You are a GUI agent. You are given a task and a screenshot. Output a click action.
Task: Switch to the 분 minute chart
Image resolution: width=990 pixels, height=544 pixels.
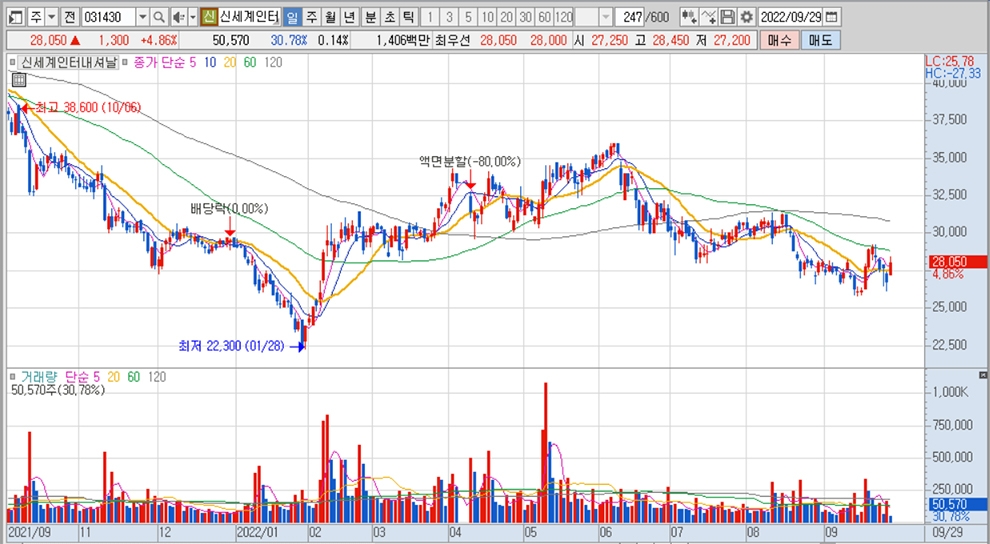pyautogui.click(x=371, y=16)
